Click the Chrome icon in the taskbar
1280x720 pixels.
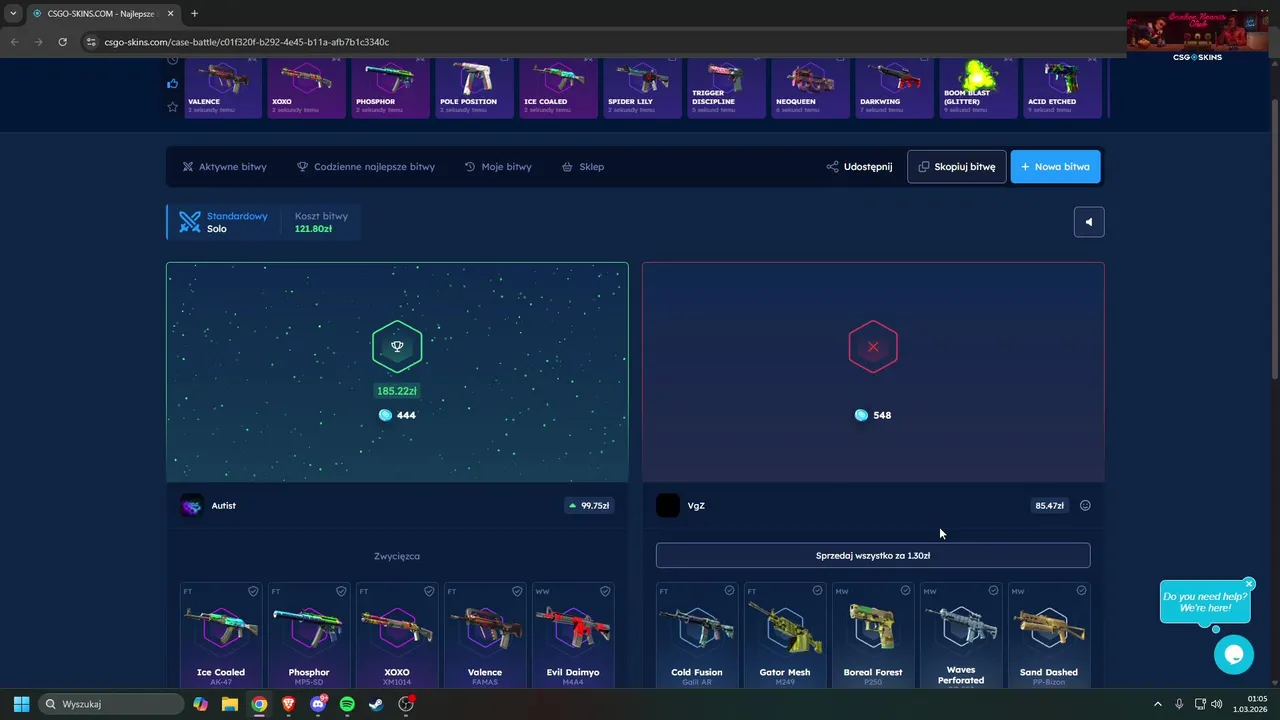[259, 704]
